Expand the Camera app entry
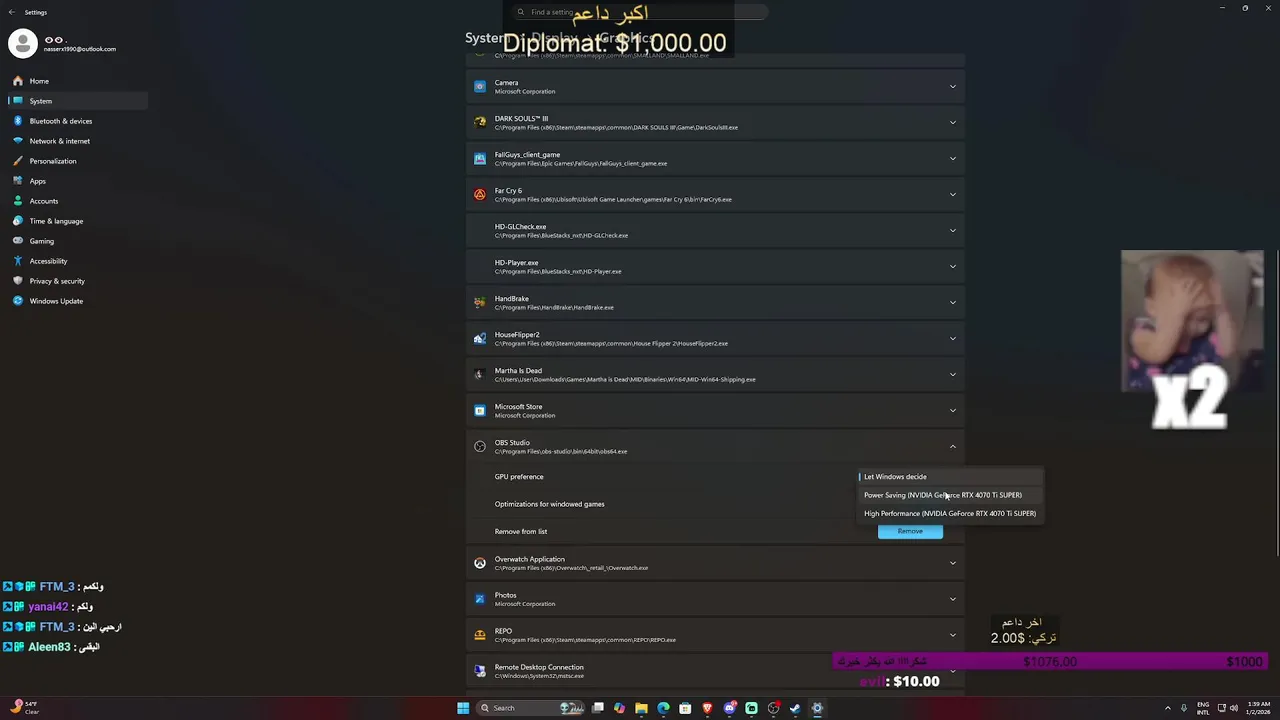1280x720 pixels. 953,87
